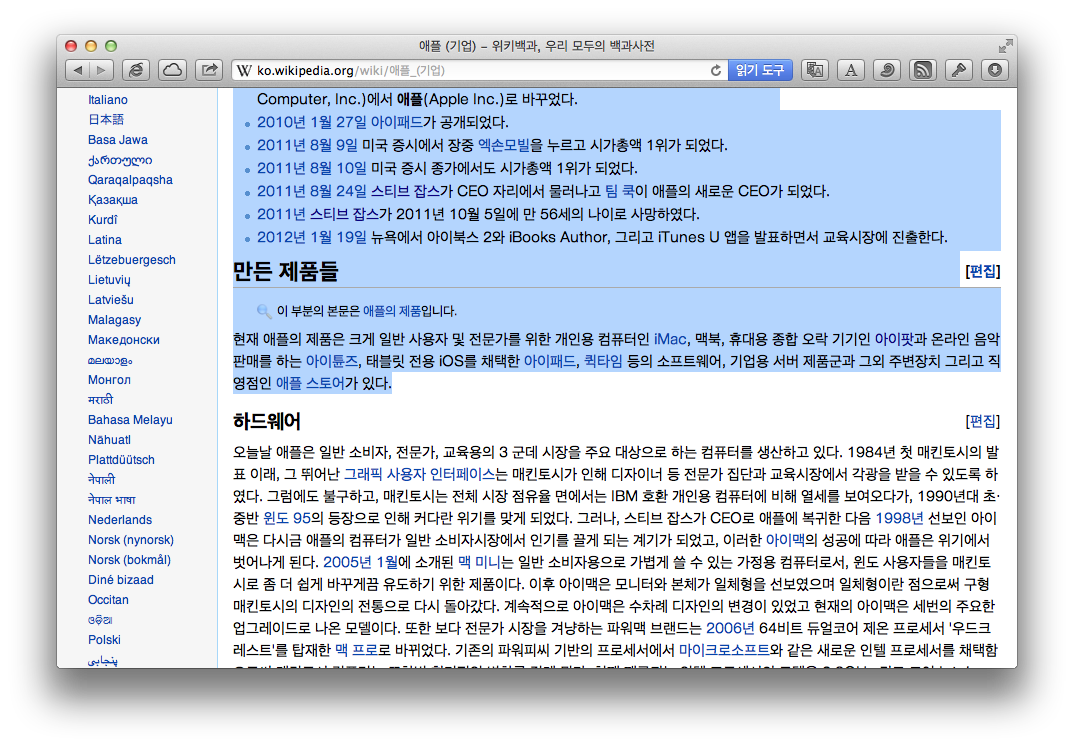Follow the 맥 프로 link
The width and height of the screenshot is (1074, 747).
[x=356, y=650]
